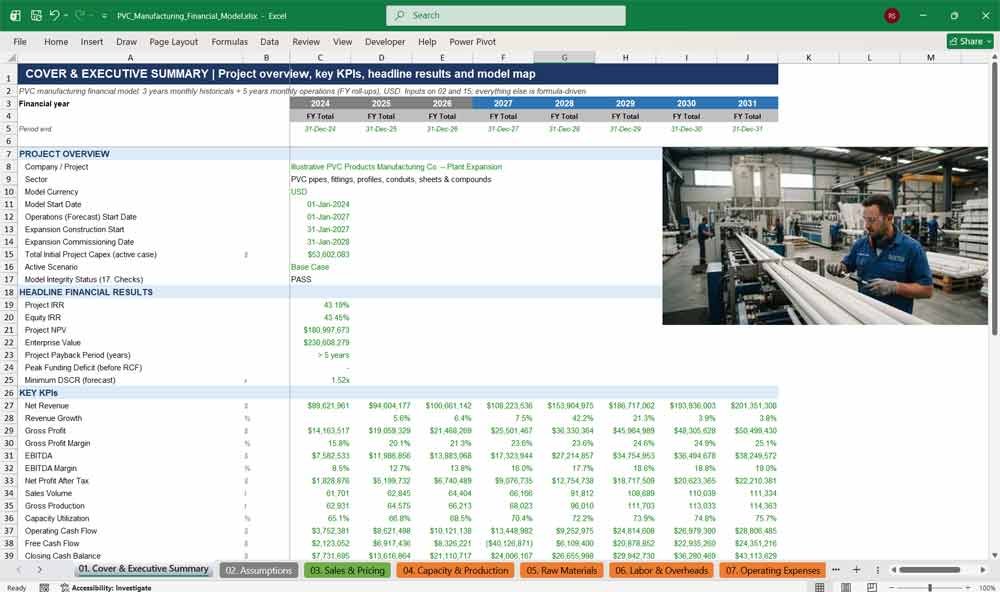Open the Review ribbon tab

click(x=306, y=41)
